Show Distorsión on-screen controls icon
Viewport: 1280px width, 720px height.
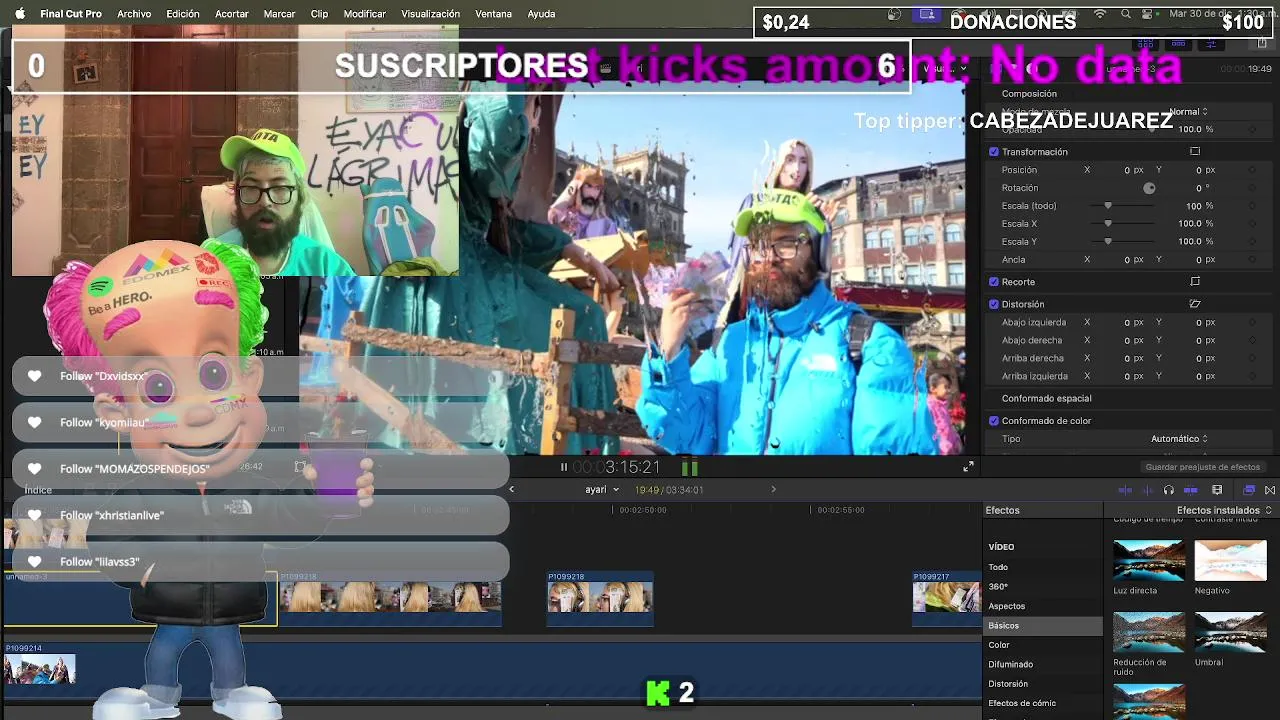1195,304
